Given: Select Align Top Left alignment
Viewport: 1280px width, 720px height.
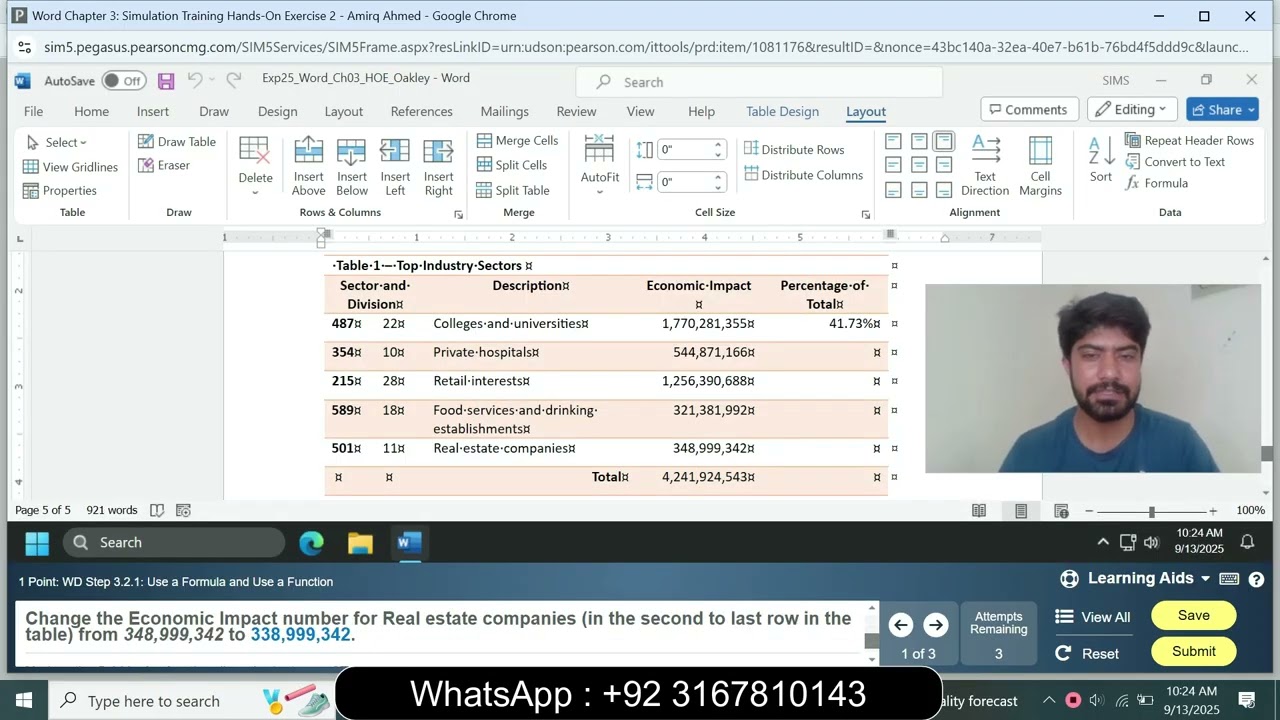Looking at the screenshot, I should [x=893, y=142].
